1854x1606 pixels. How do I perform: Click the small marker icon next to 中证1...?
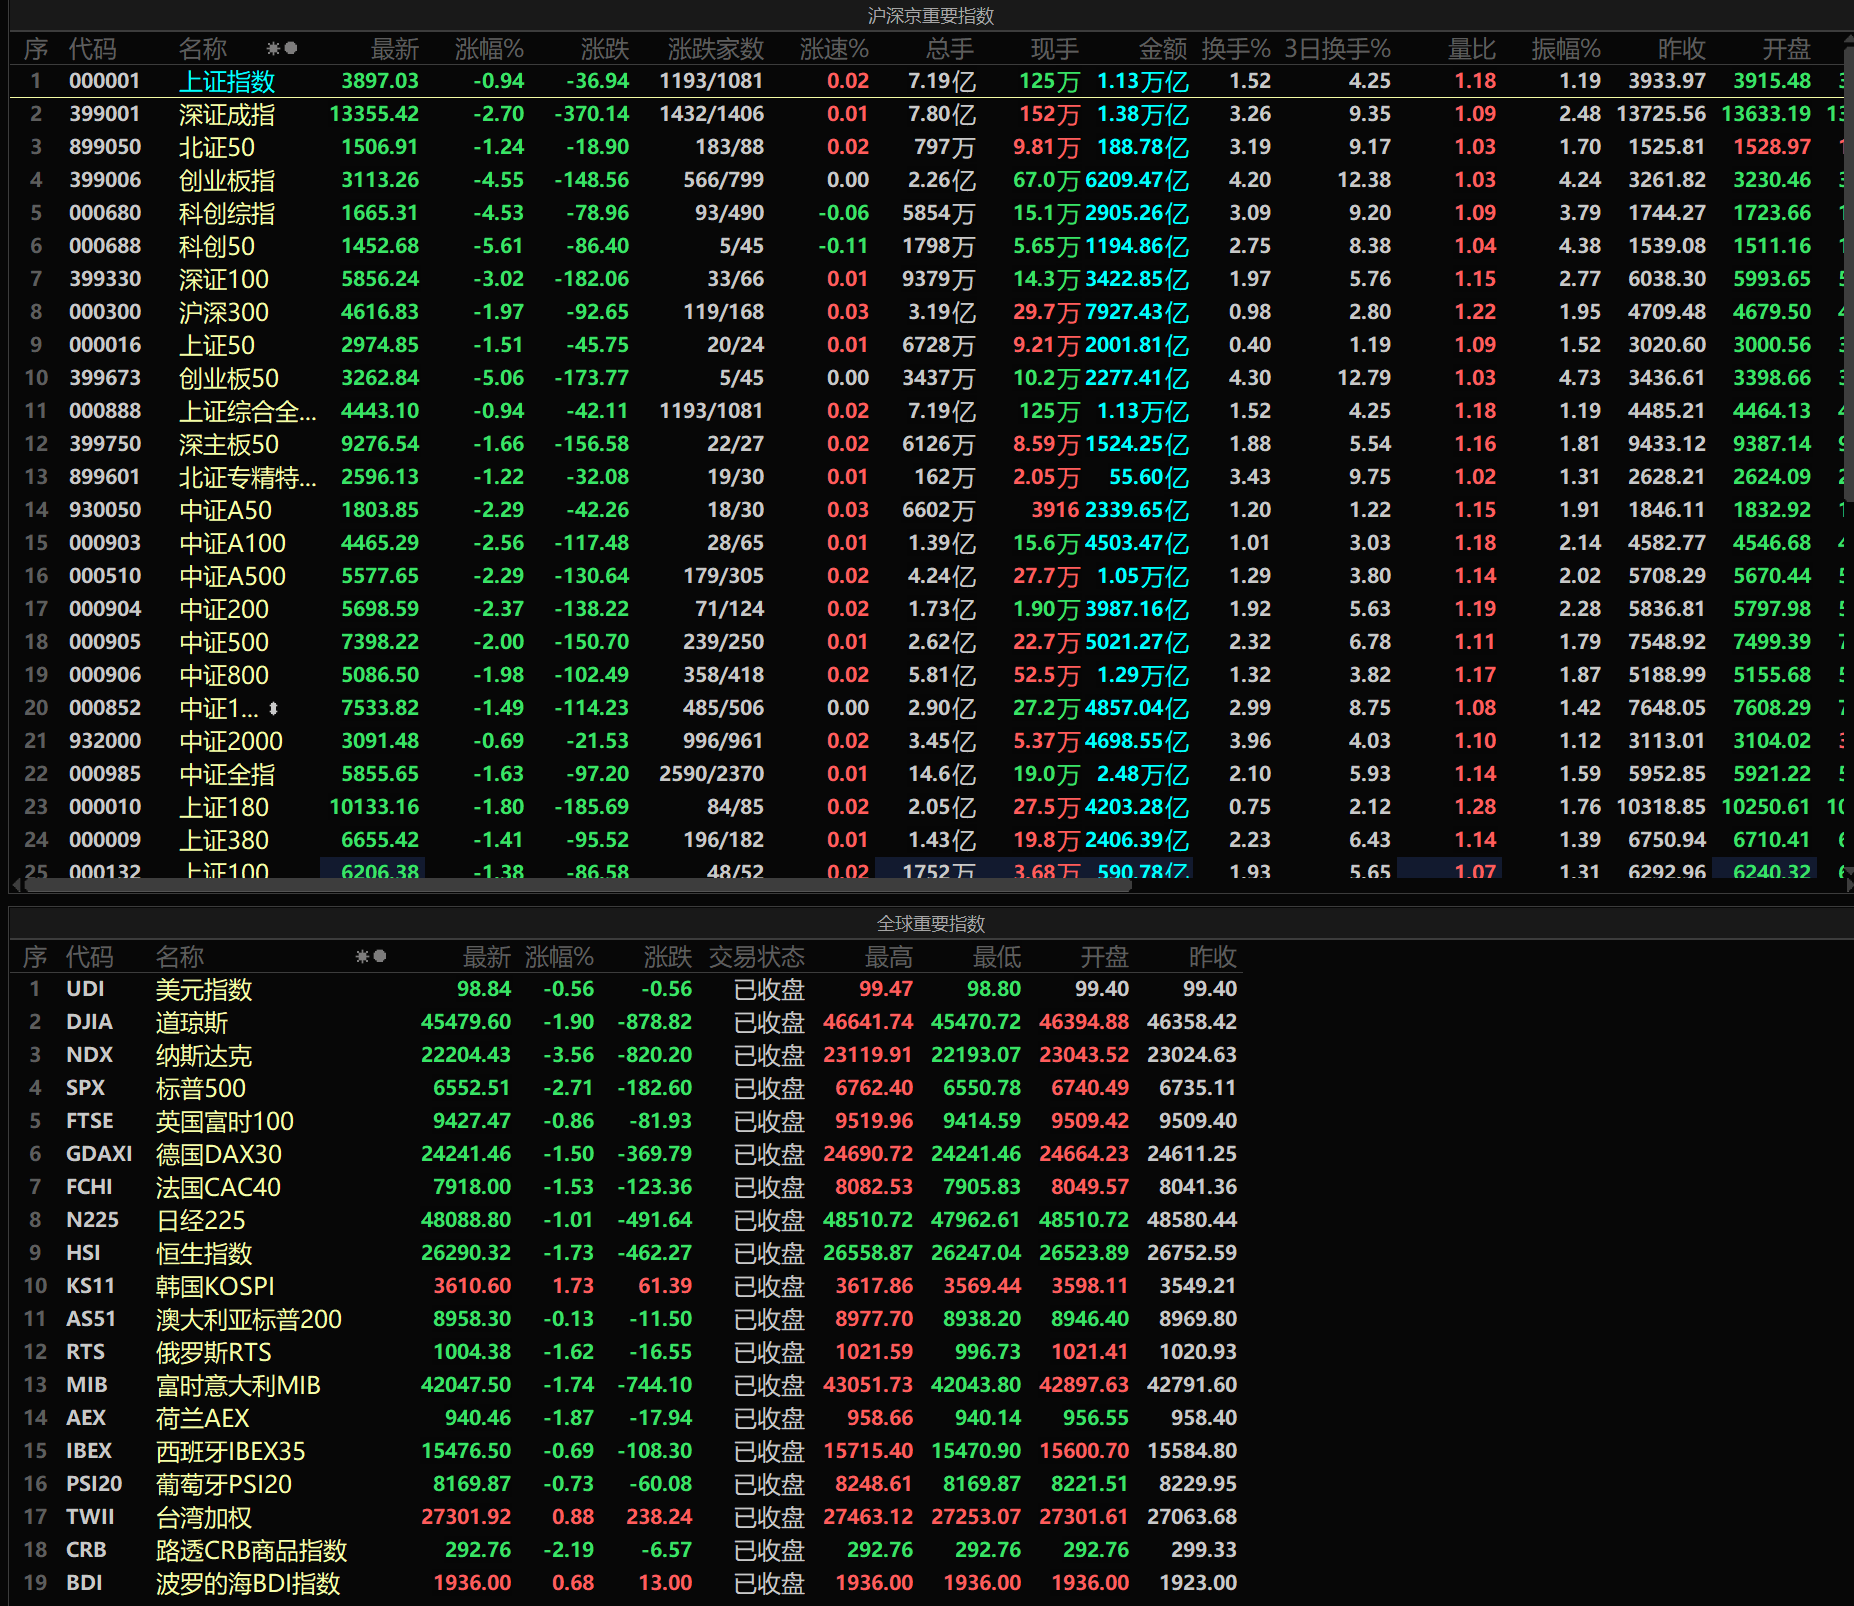pos(273,708)
